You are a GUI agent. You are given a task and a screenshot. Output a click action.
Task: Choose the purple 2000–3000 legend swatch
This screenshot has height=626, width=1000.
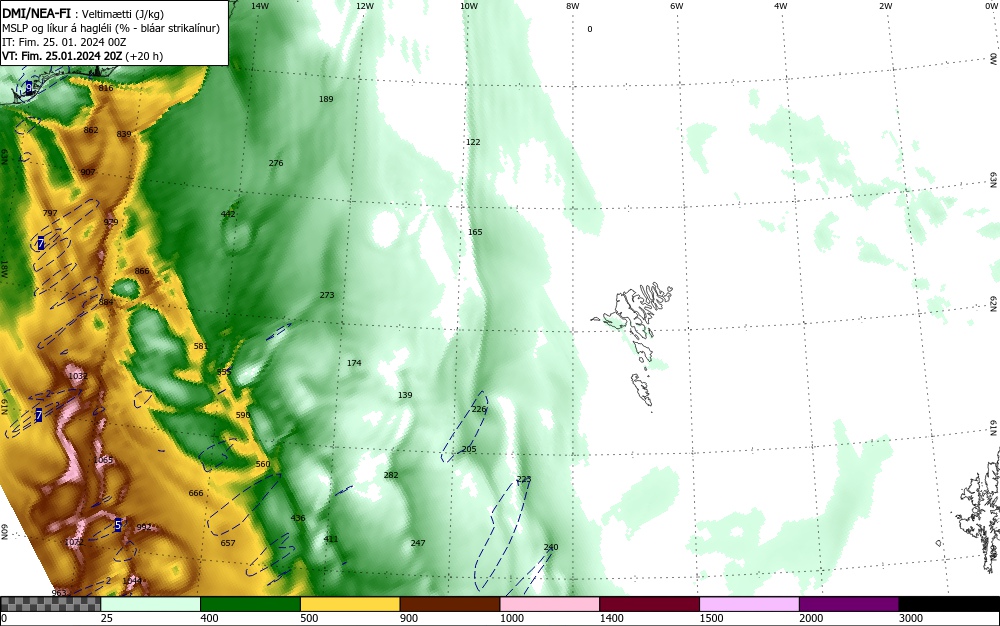pos(849,604)
